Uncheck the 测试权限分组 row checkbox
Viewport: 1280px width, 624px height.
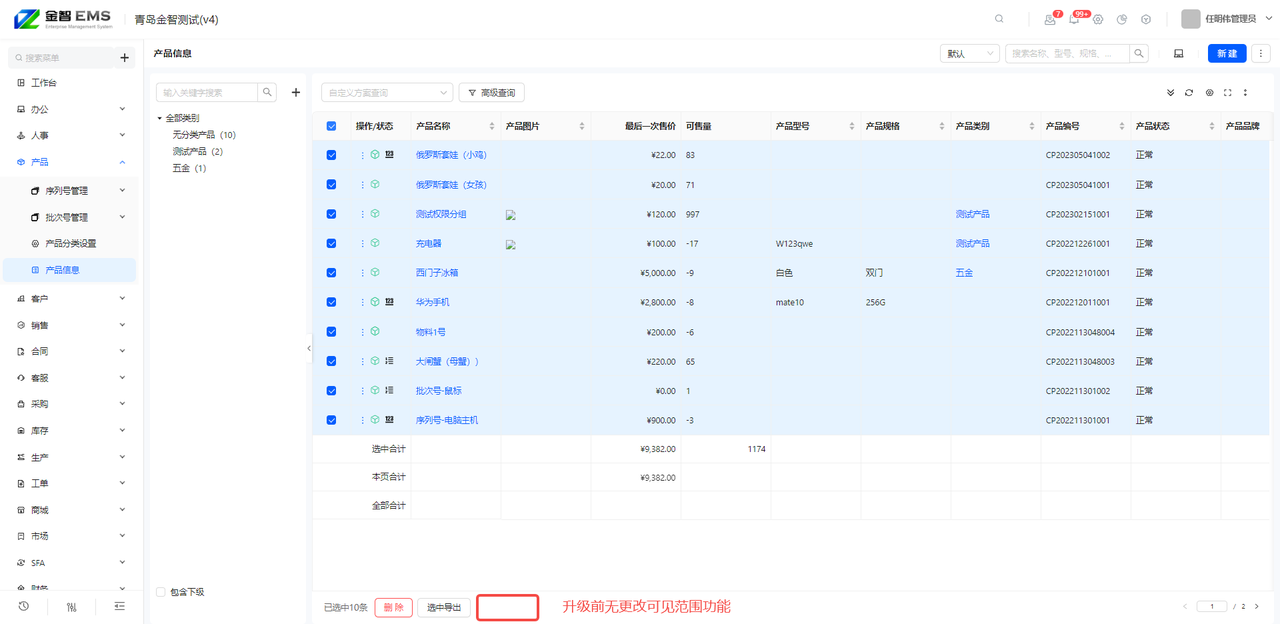331,214
